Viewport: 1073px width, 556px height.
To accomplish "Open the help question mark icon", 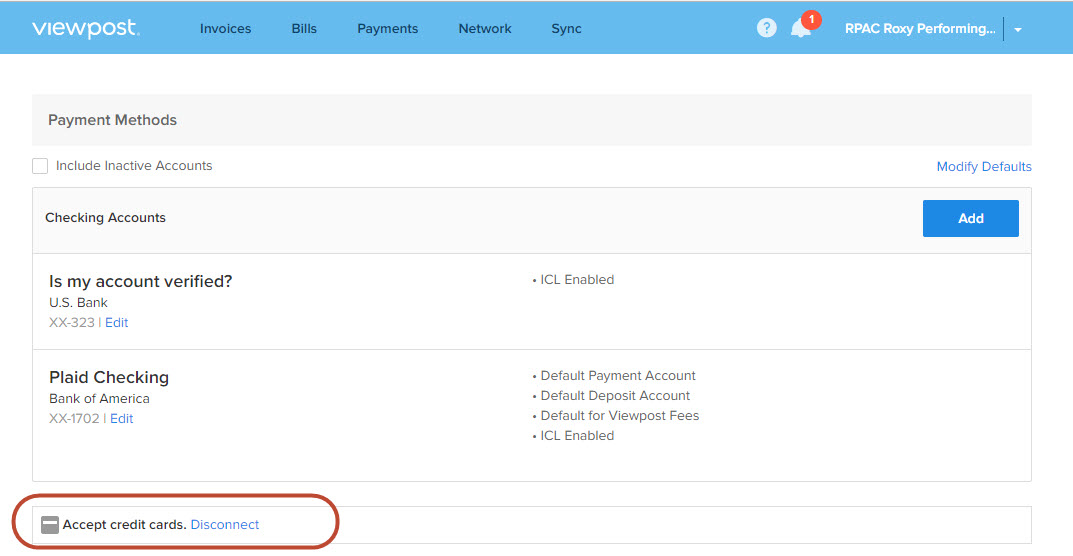I will 766,28.
